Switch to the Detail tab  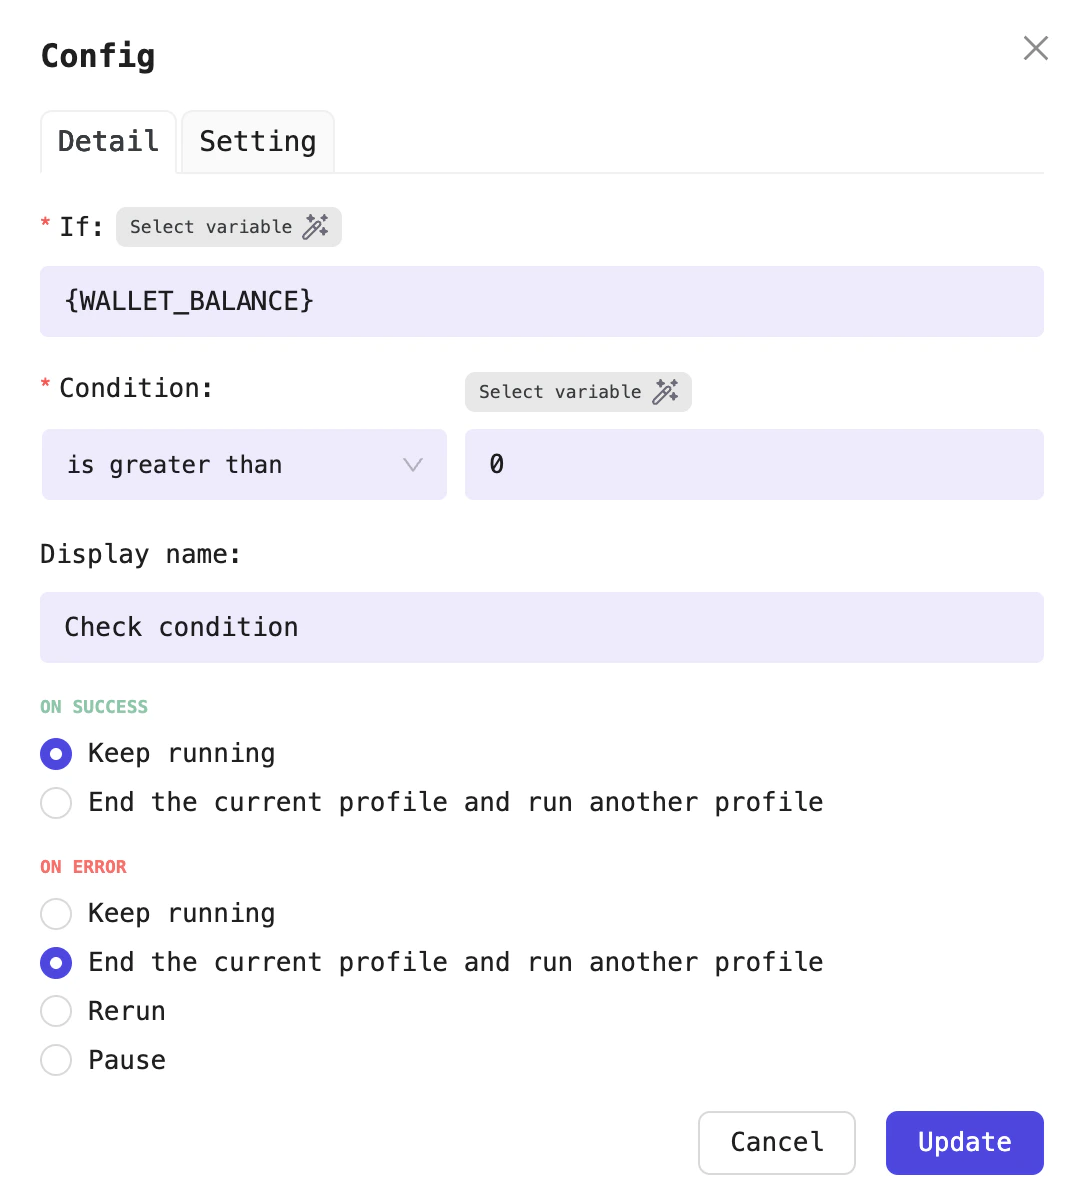click(x=108, y=141)
